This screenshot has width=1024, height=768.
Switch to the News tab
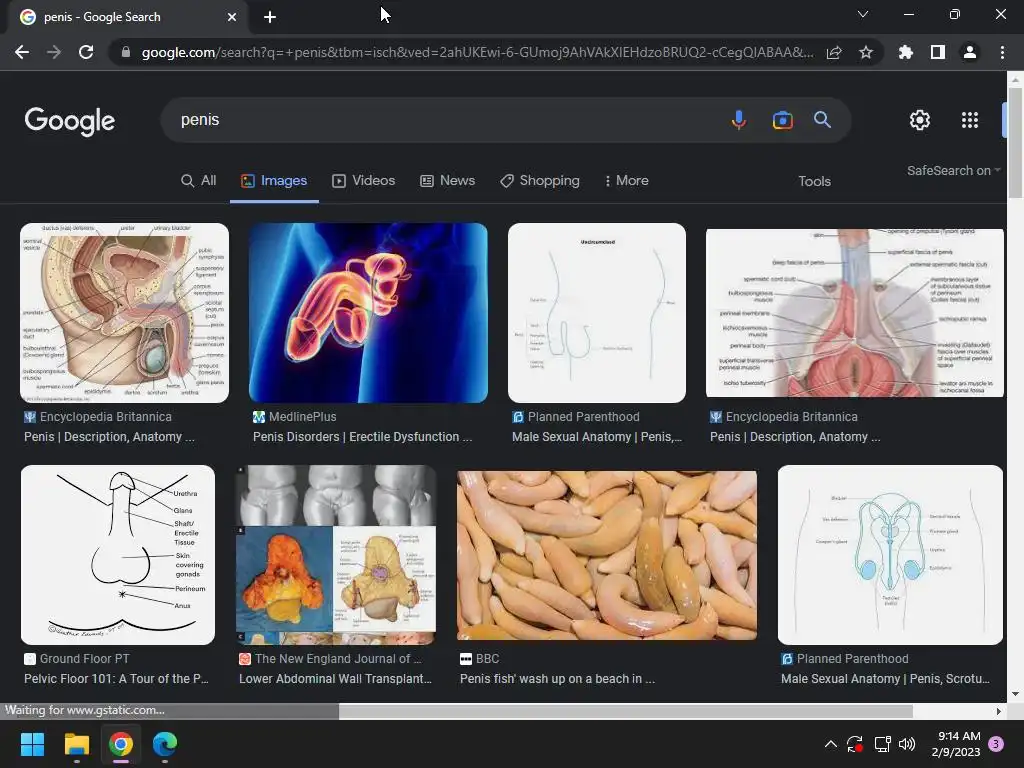447,181
